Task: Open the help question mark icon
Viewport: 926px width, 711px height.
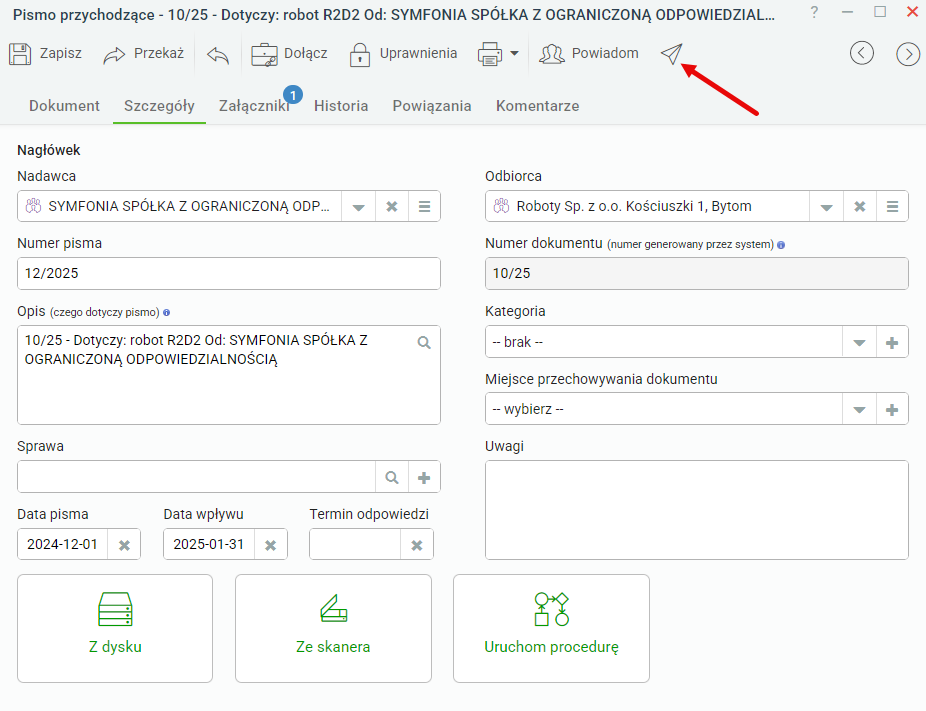Action: tap(814, 12)
